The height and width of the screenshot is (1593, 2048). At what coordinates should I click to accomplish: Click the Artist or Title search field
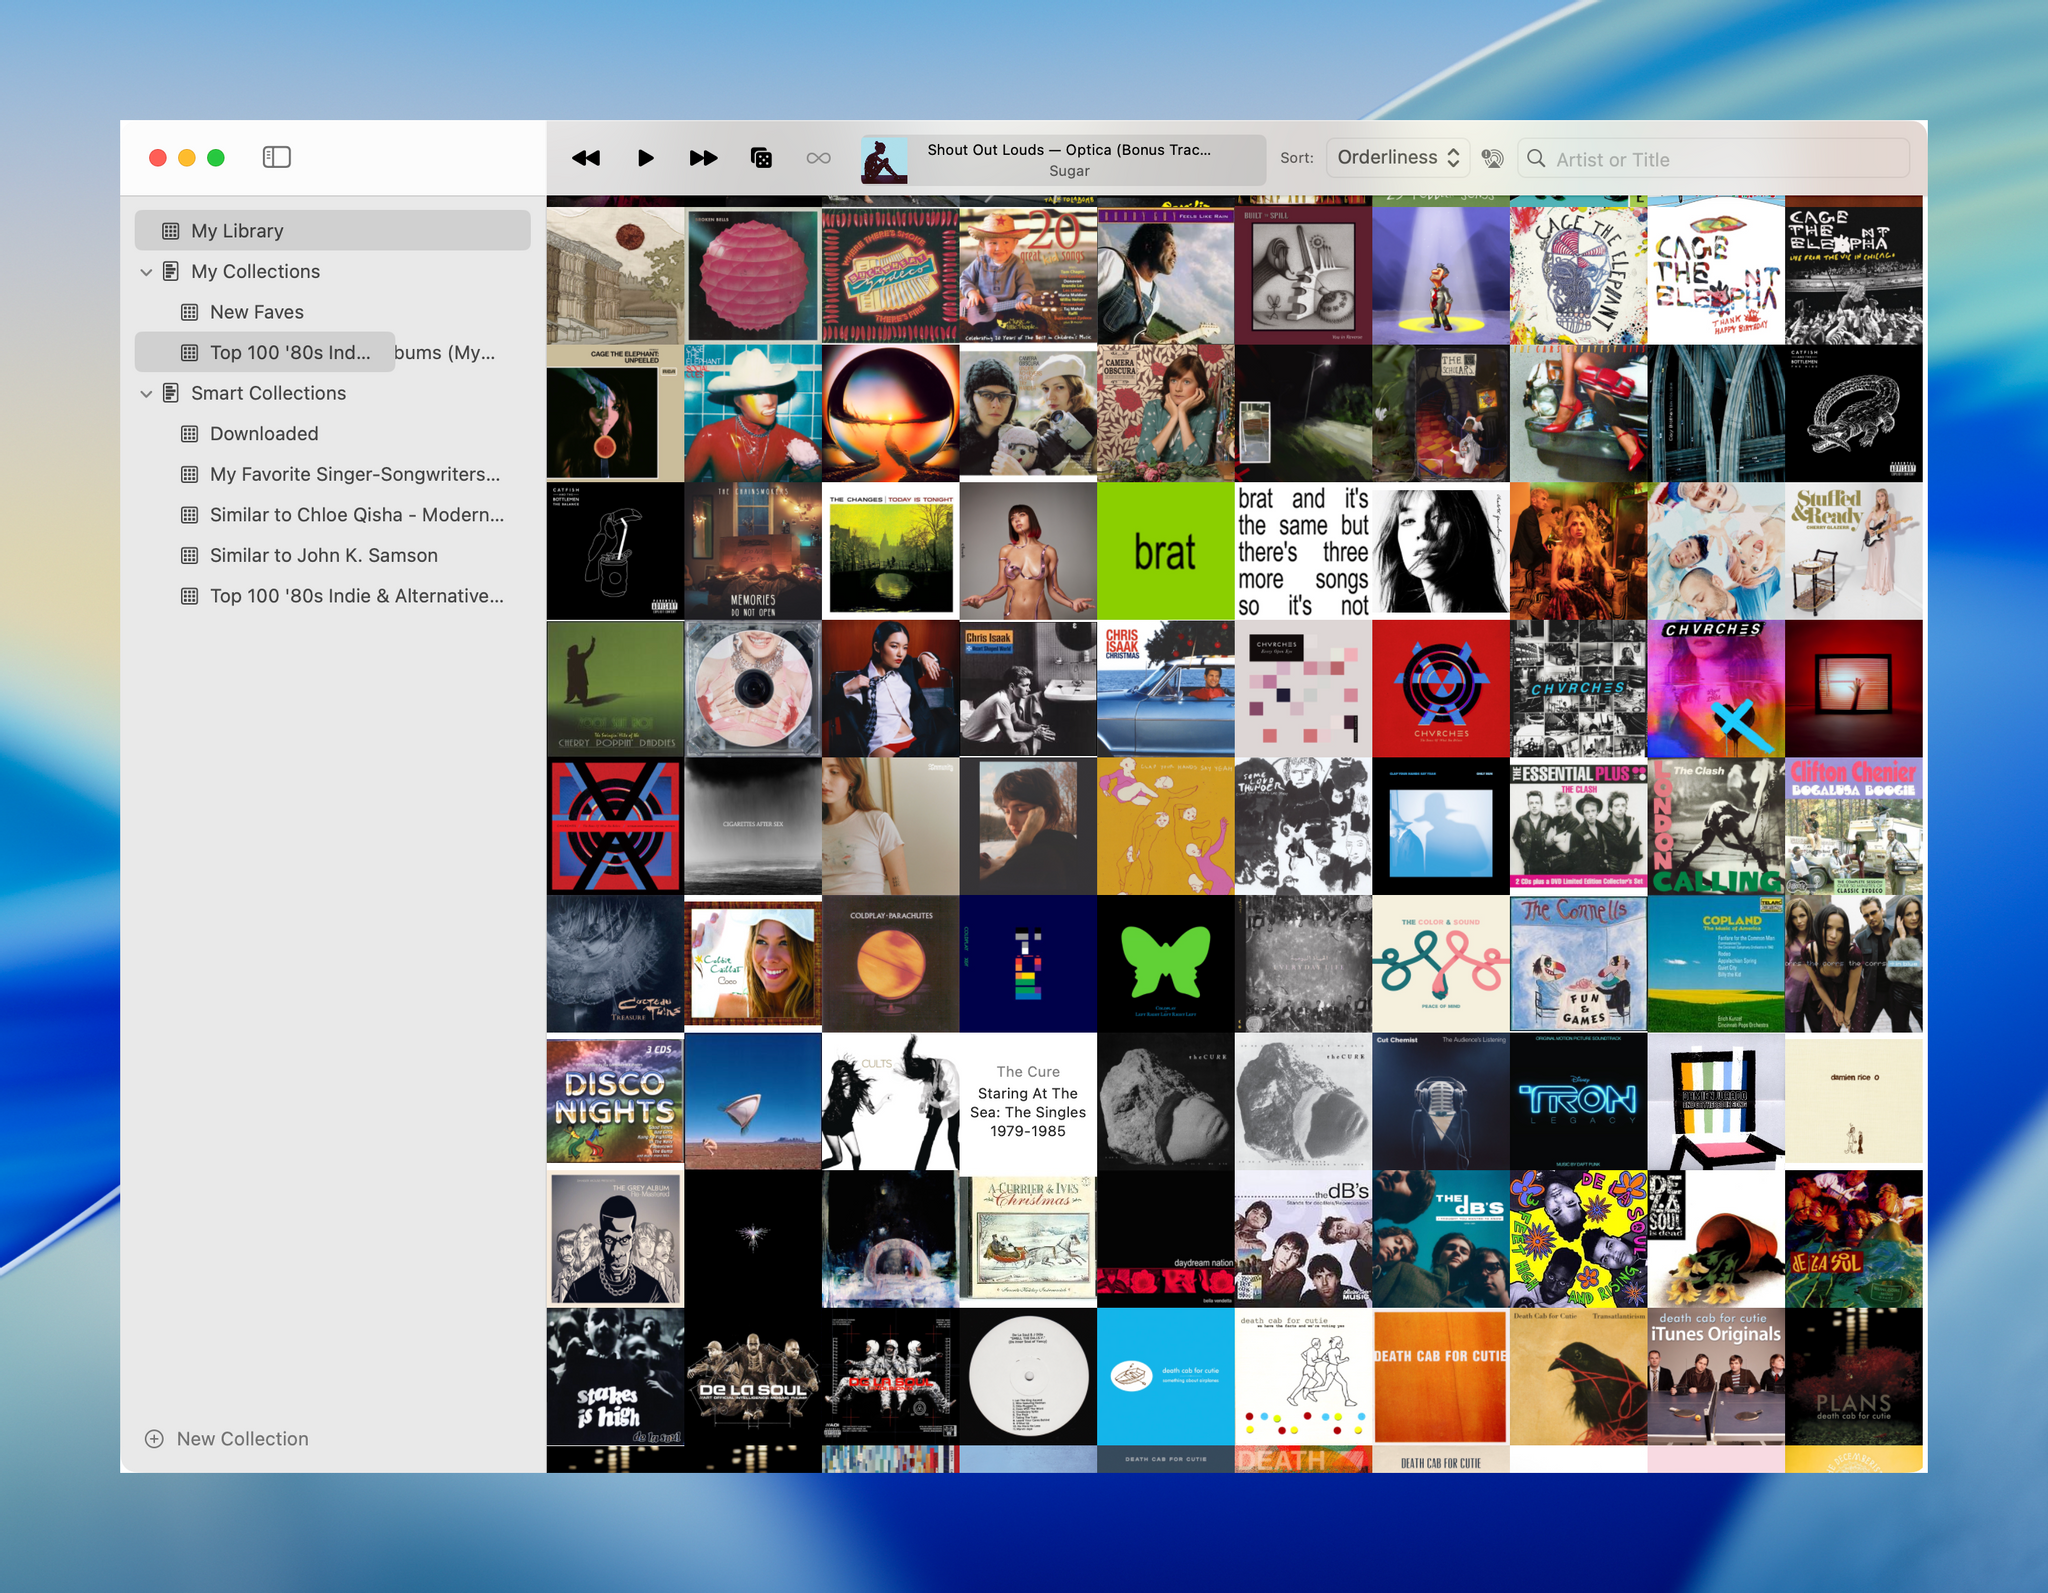point(1713,159)
